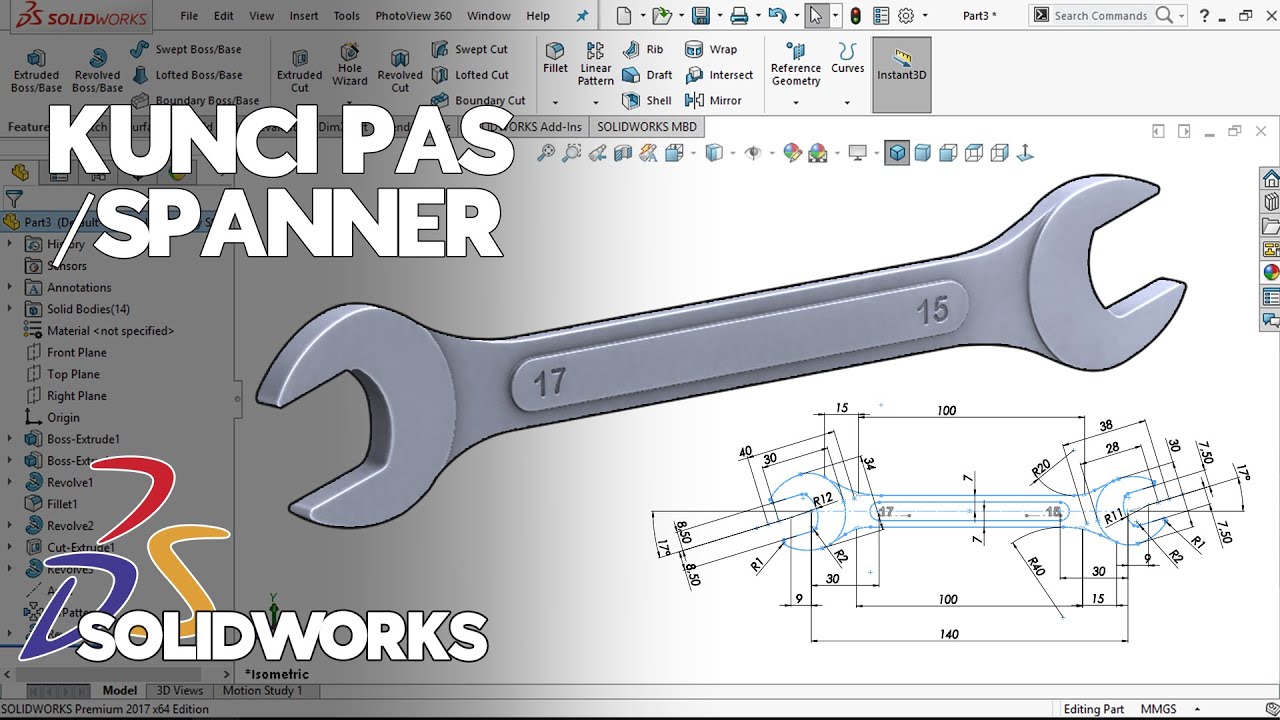Click the Rebuild traffic light icon

(x=855, y=16)
